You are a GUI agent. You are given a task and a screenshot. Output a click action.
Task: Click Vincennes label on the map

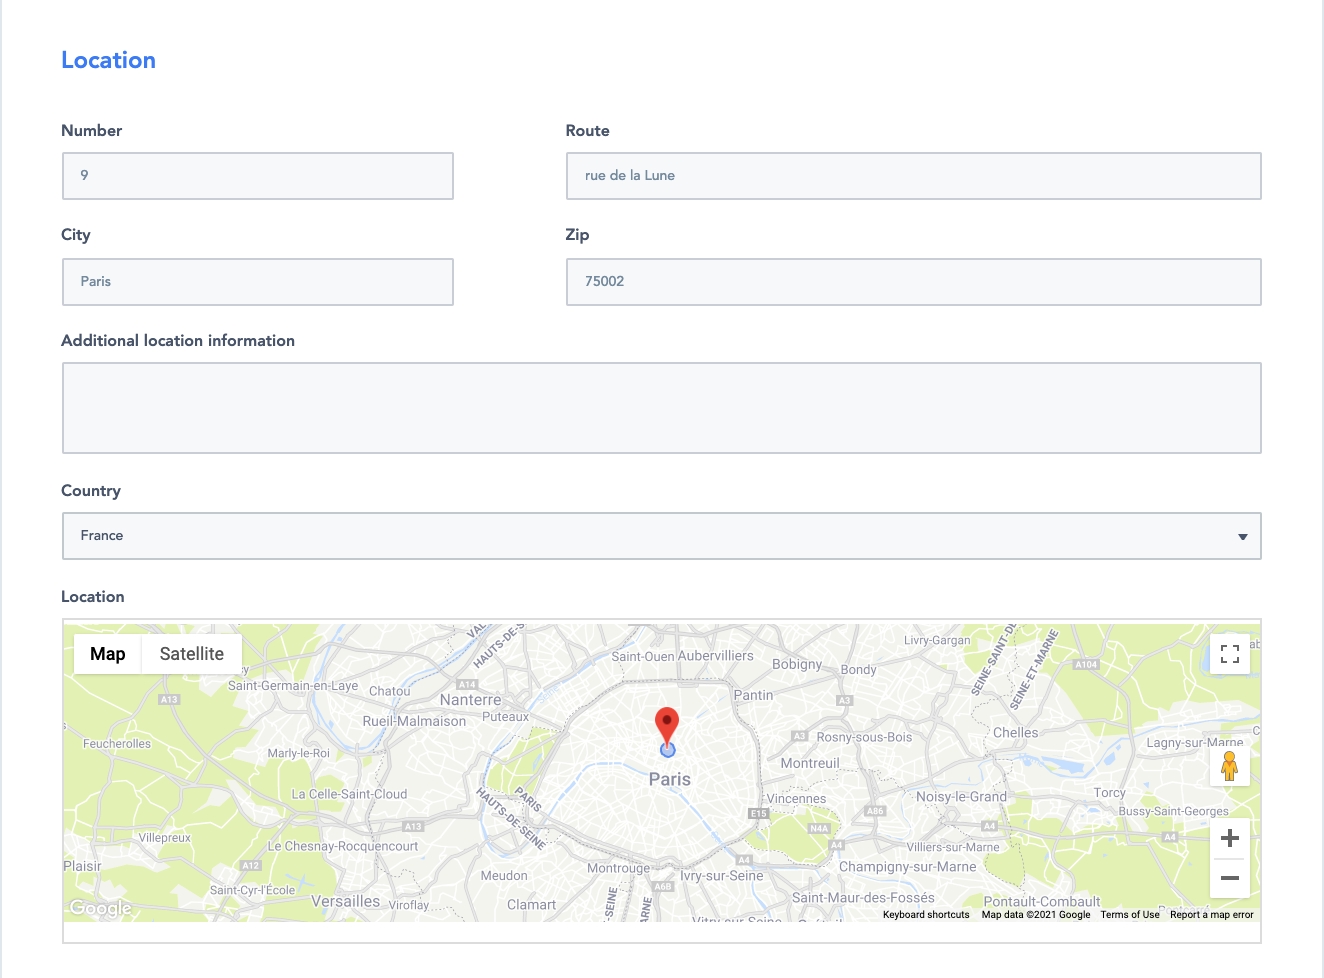797,799
